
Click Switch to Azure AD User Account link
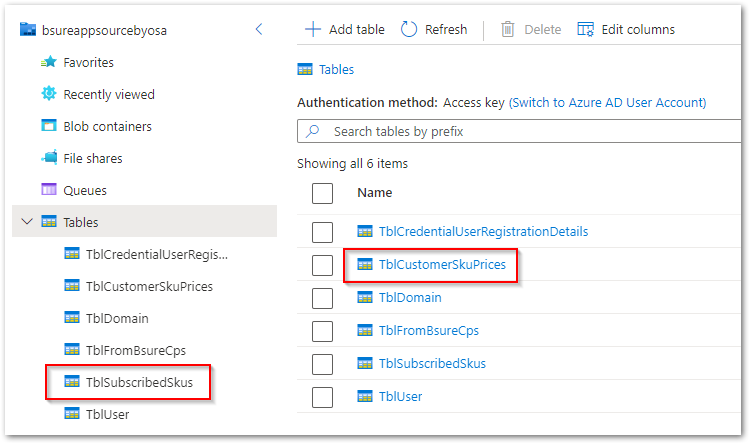click(x=607, y=103)
